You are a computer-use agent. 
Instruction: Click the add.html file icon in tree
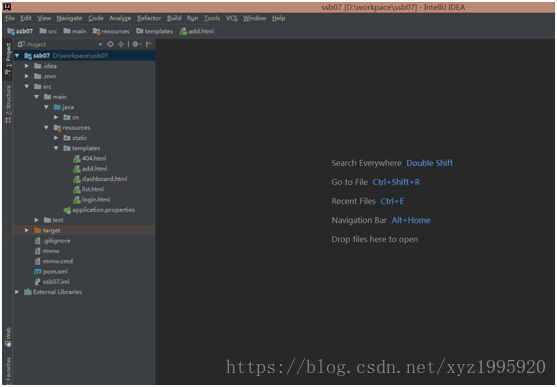pyautogui.click(x=77, y=169)
